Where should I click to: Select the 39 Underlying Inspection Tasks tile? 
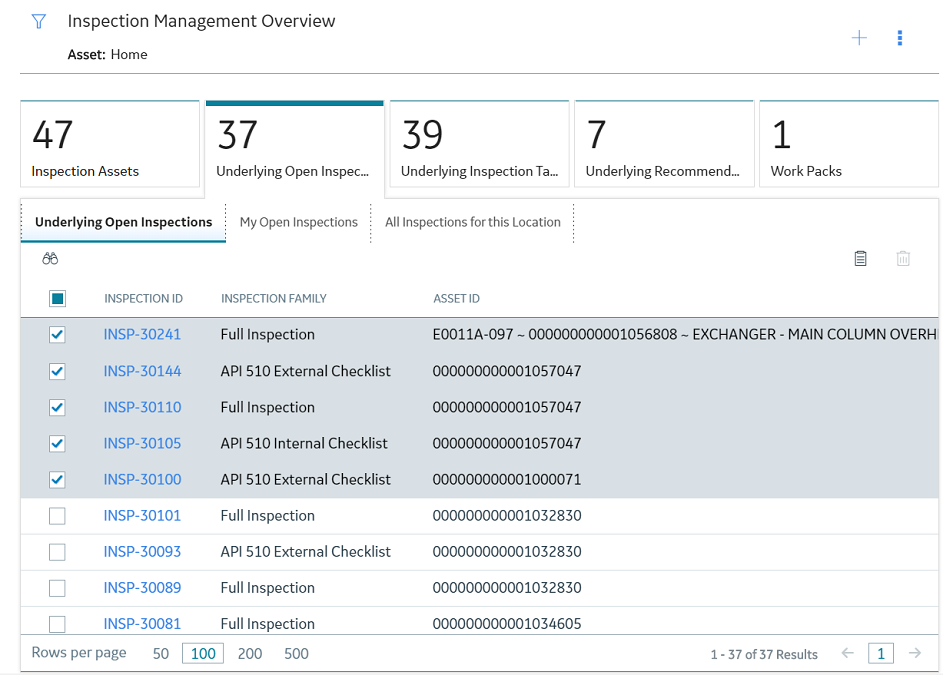(x=479, y=144)
